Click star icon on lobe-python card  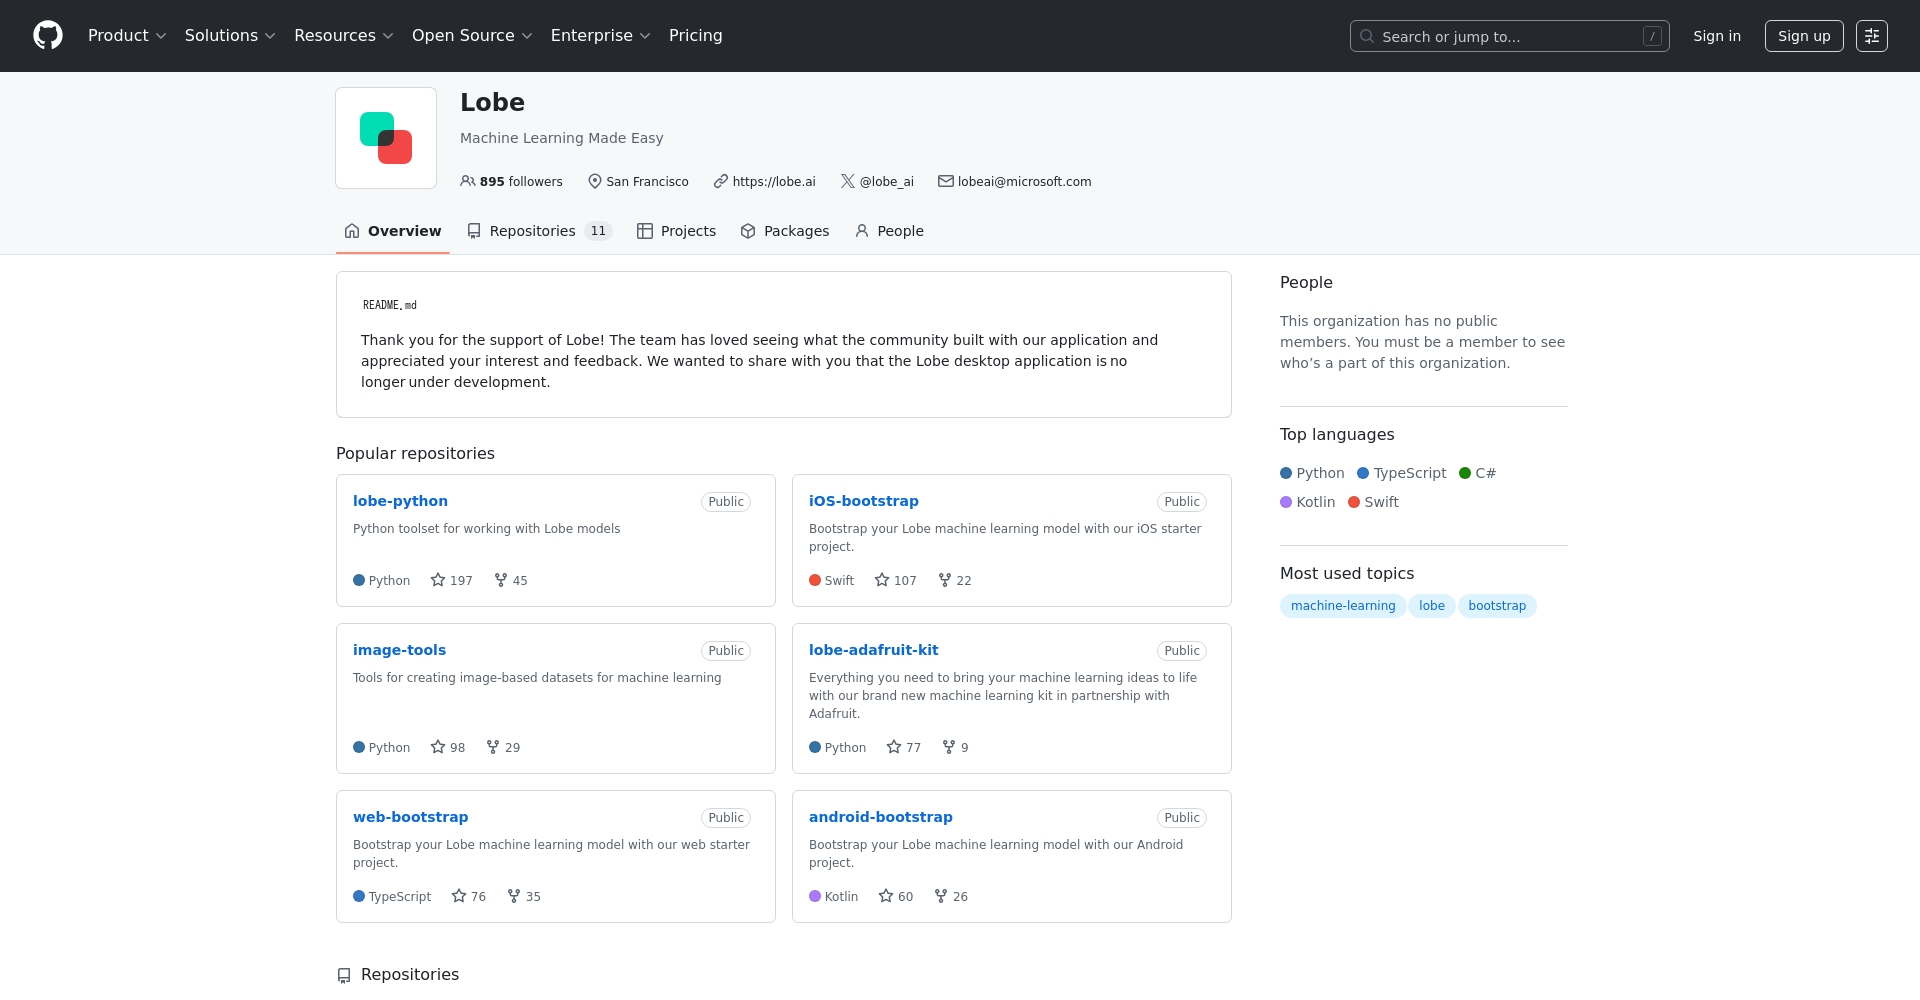[x=438, y=580]
